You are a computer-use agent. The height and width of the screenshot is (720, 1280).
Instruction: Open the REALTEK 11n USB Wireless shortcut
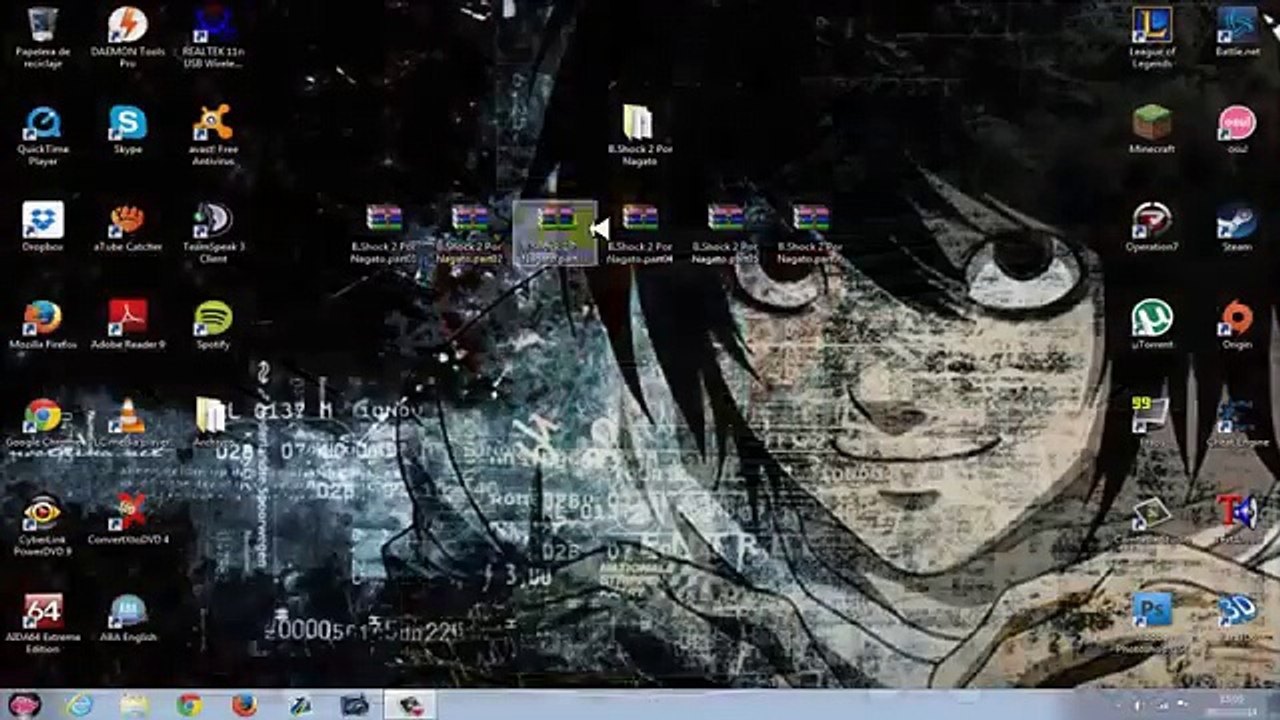click(213, 36)
